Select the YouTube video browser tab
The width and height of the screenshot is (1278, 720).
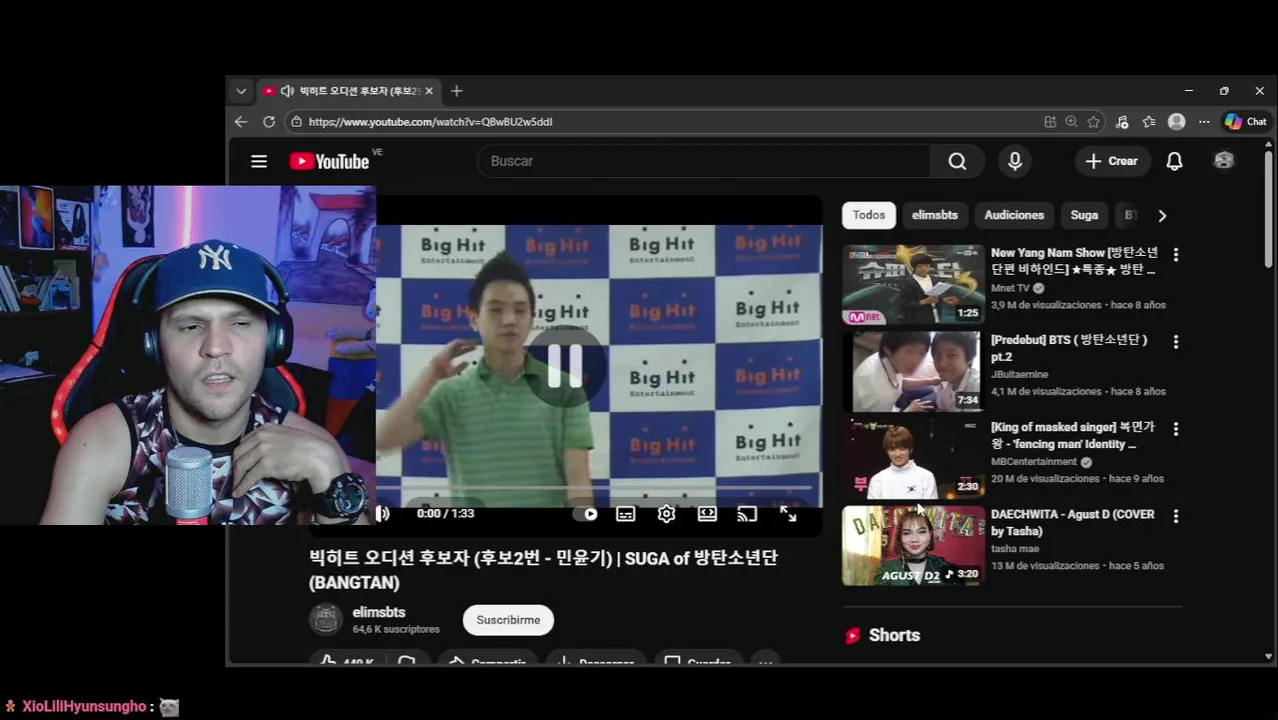point(348,91)
